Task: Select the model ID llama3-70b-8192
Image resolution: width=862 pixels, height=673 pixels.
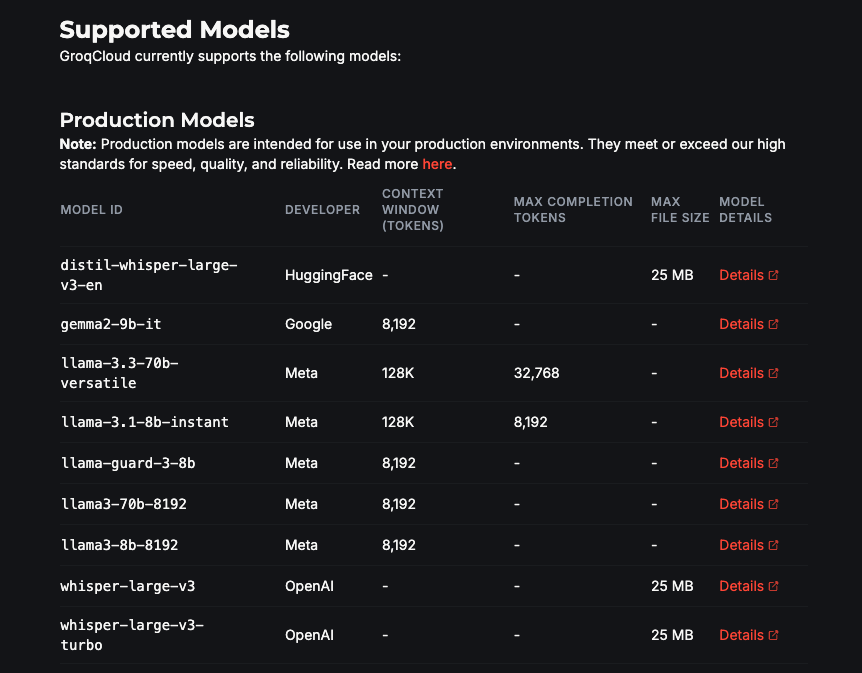Action: pyautogui.click(x=124, y=504)
